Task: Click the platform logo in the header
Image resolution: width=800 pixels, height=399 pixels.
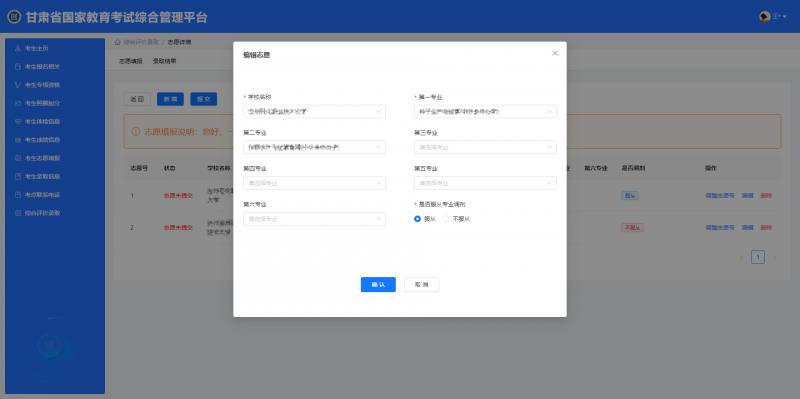Action: (x=14, y=17)
